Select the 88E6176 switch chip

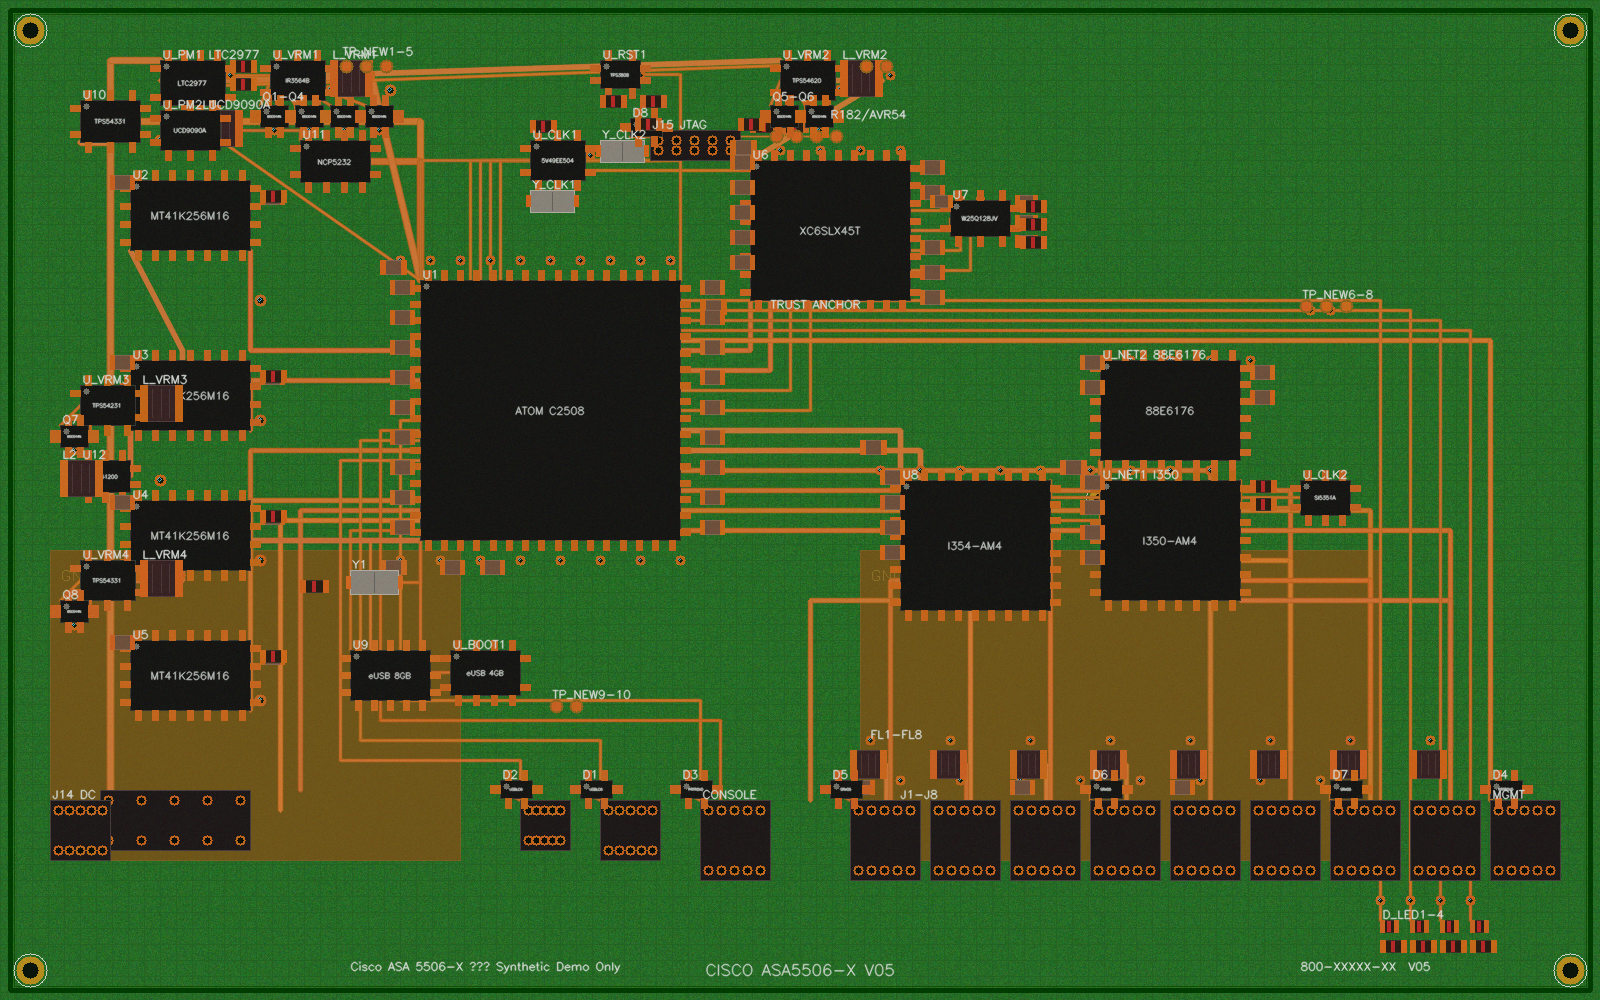(1170, 410)
